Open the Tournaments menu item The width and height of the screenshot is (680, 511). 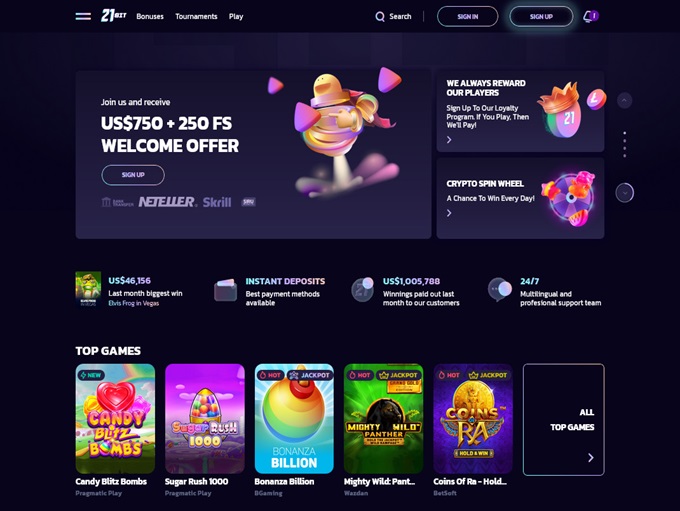point(196,16)
